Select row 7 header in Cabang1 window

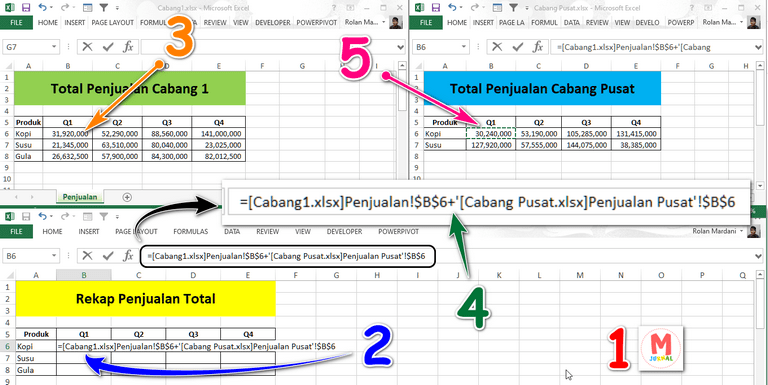coord(7,145)
